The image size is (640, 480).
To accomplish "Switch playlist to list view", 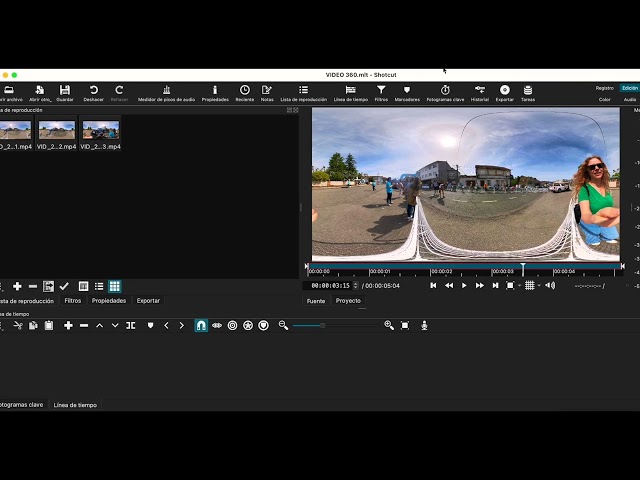I will pos(99,287).
